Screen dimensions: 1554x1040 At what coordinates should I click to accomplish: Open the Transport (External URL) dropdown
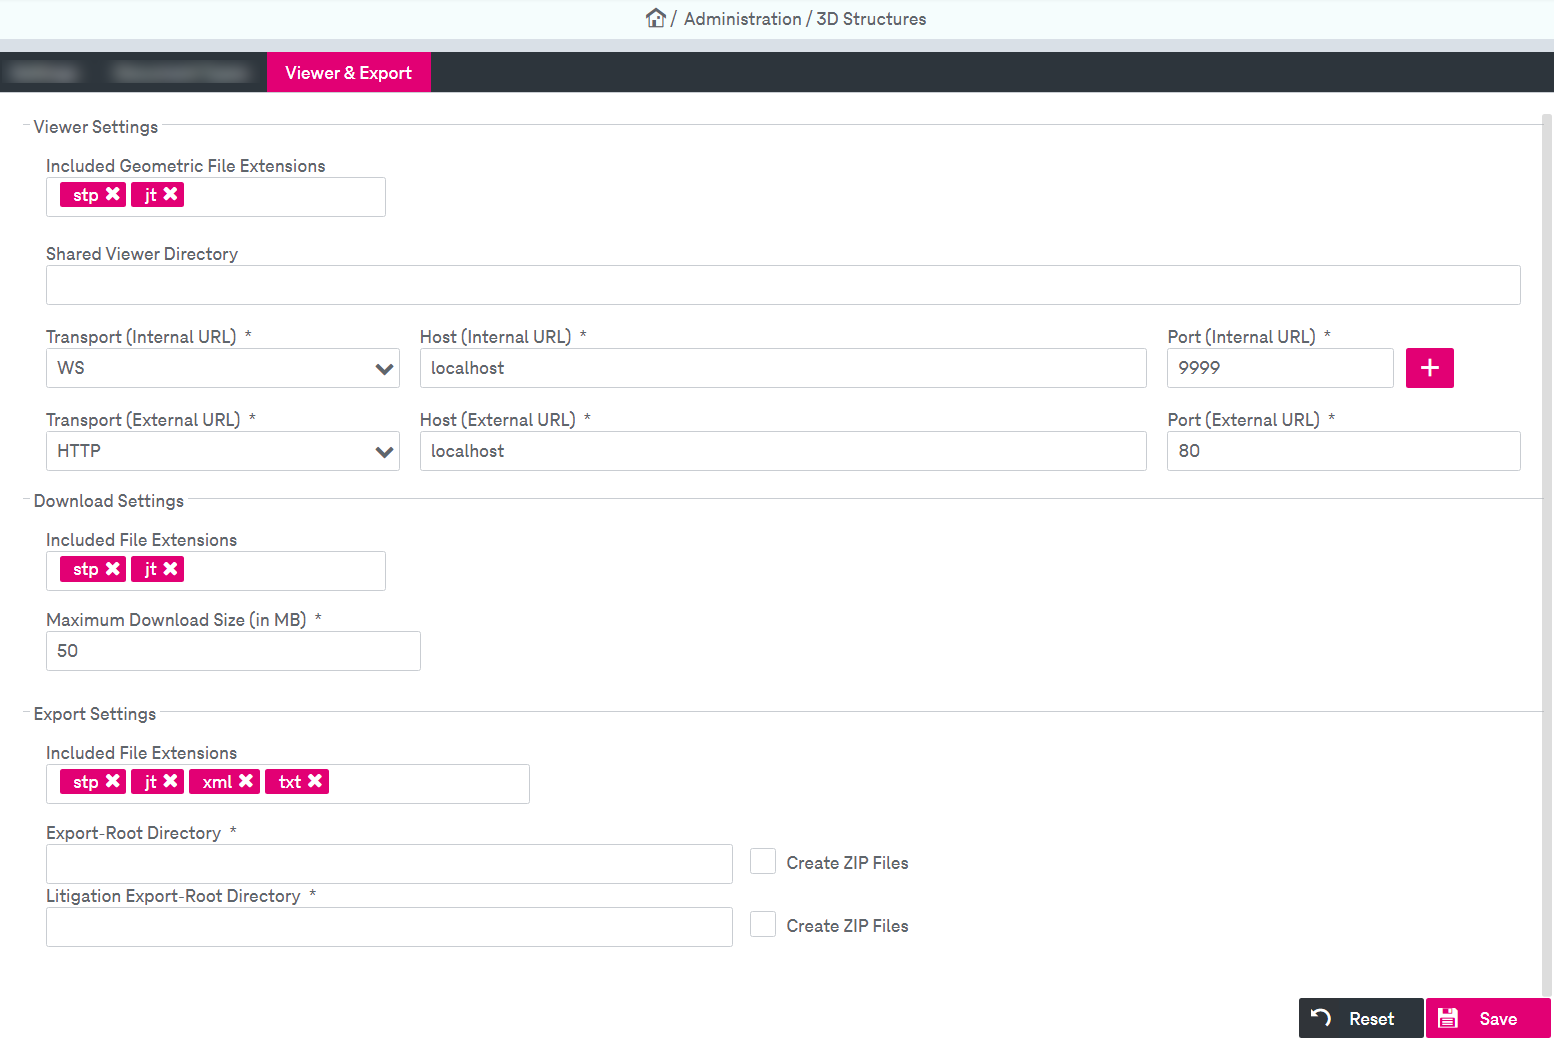[222, 451]
